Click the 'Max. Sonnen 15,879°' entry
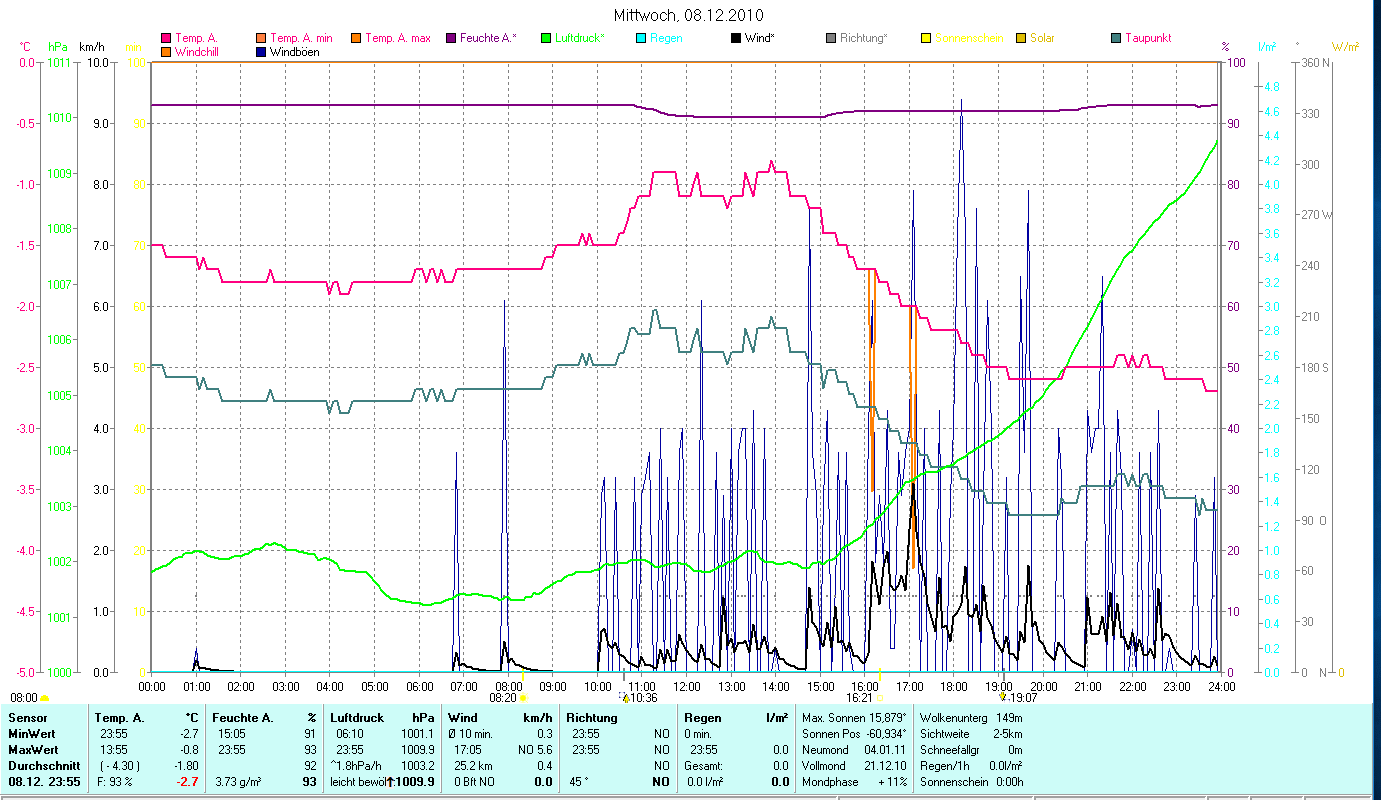 point(854,718)
